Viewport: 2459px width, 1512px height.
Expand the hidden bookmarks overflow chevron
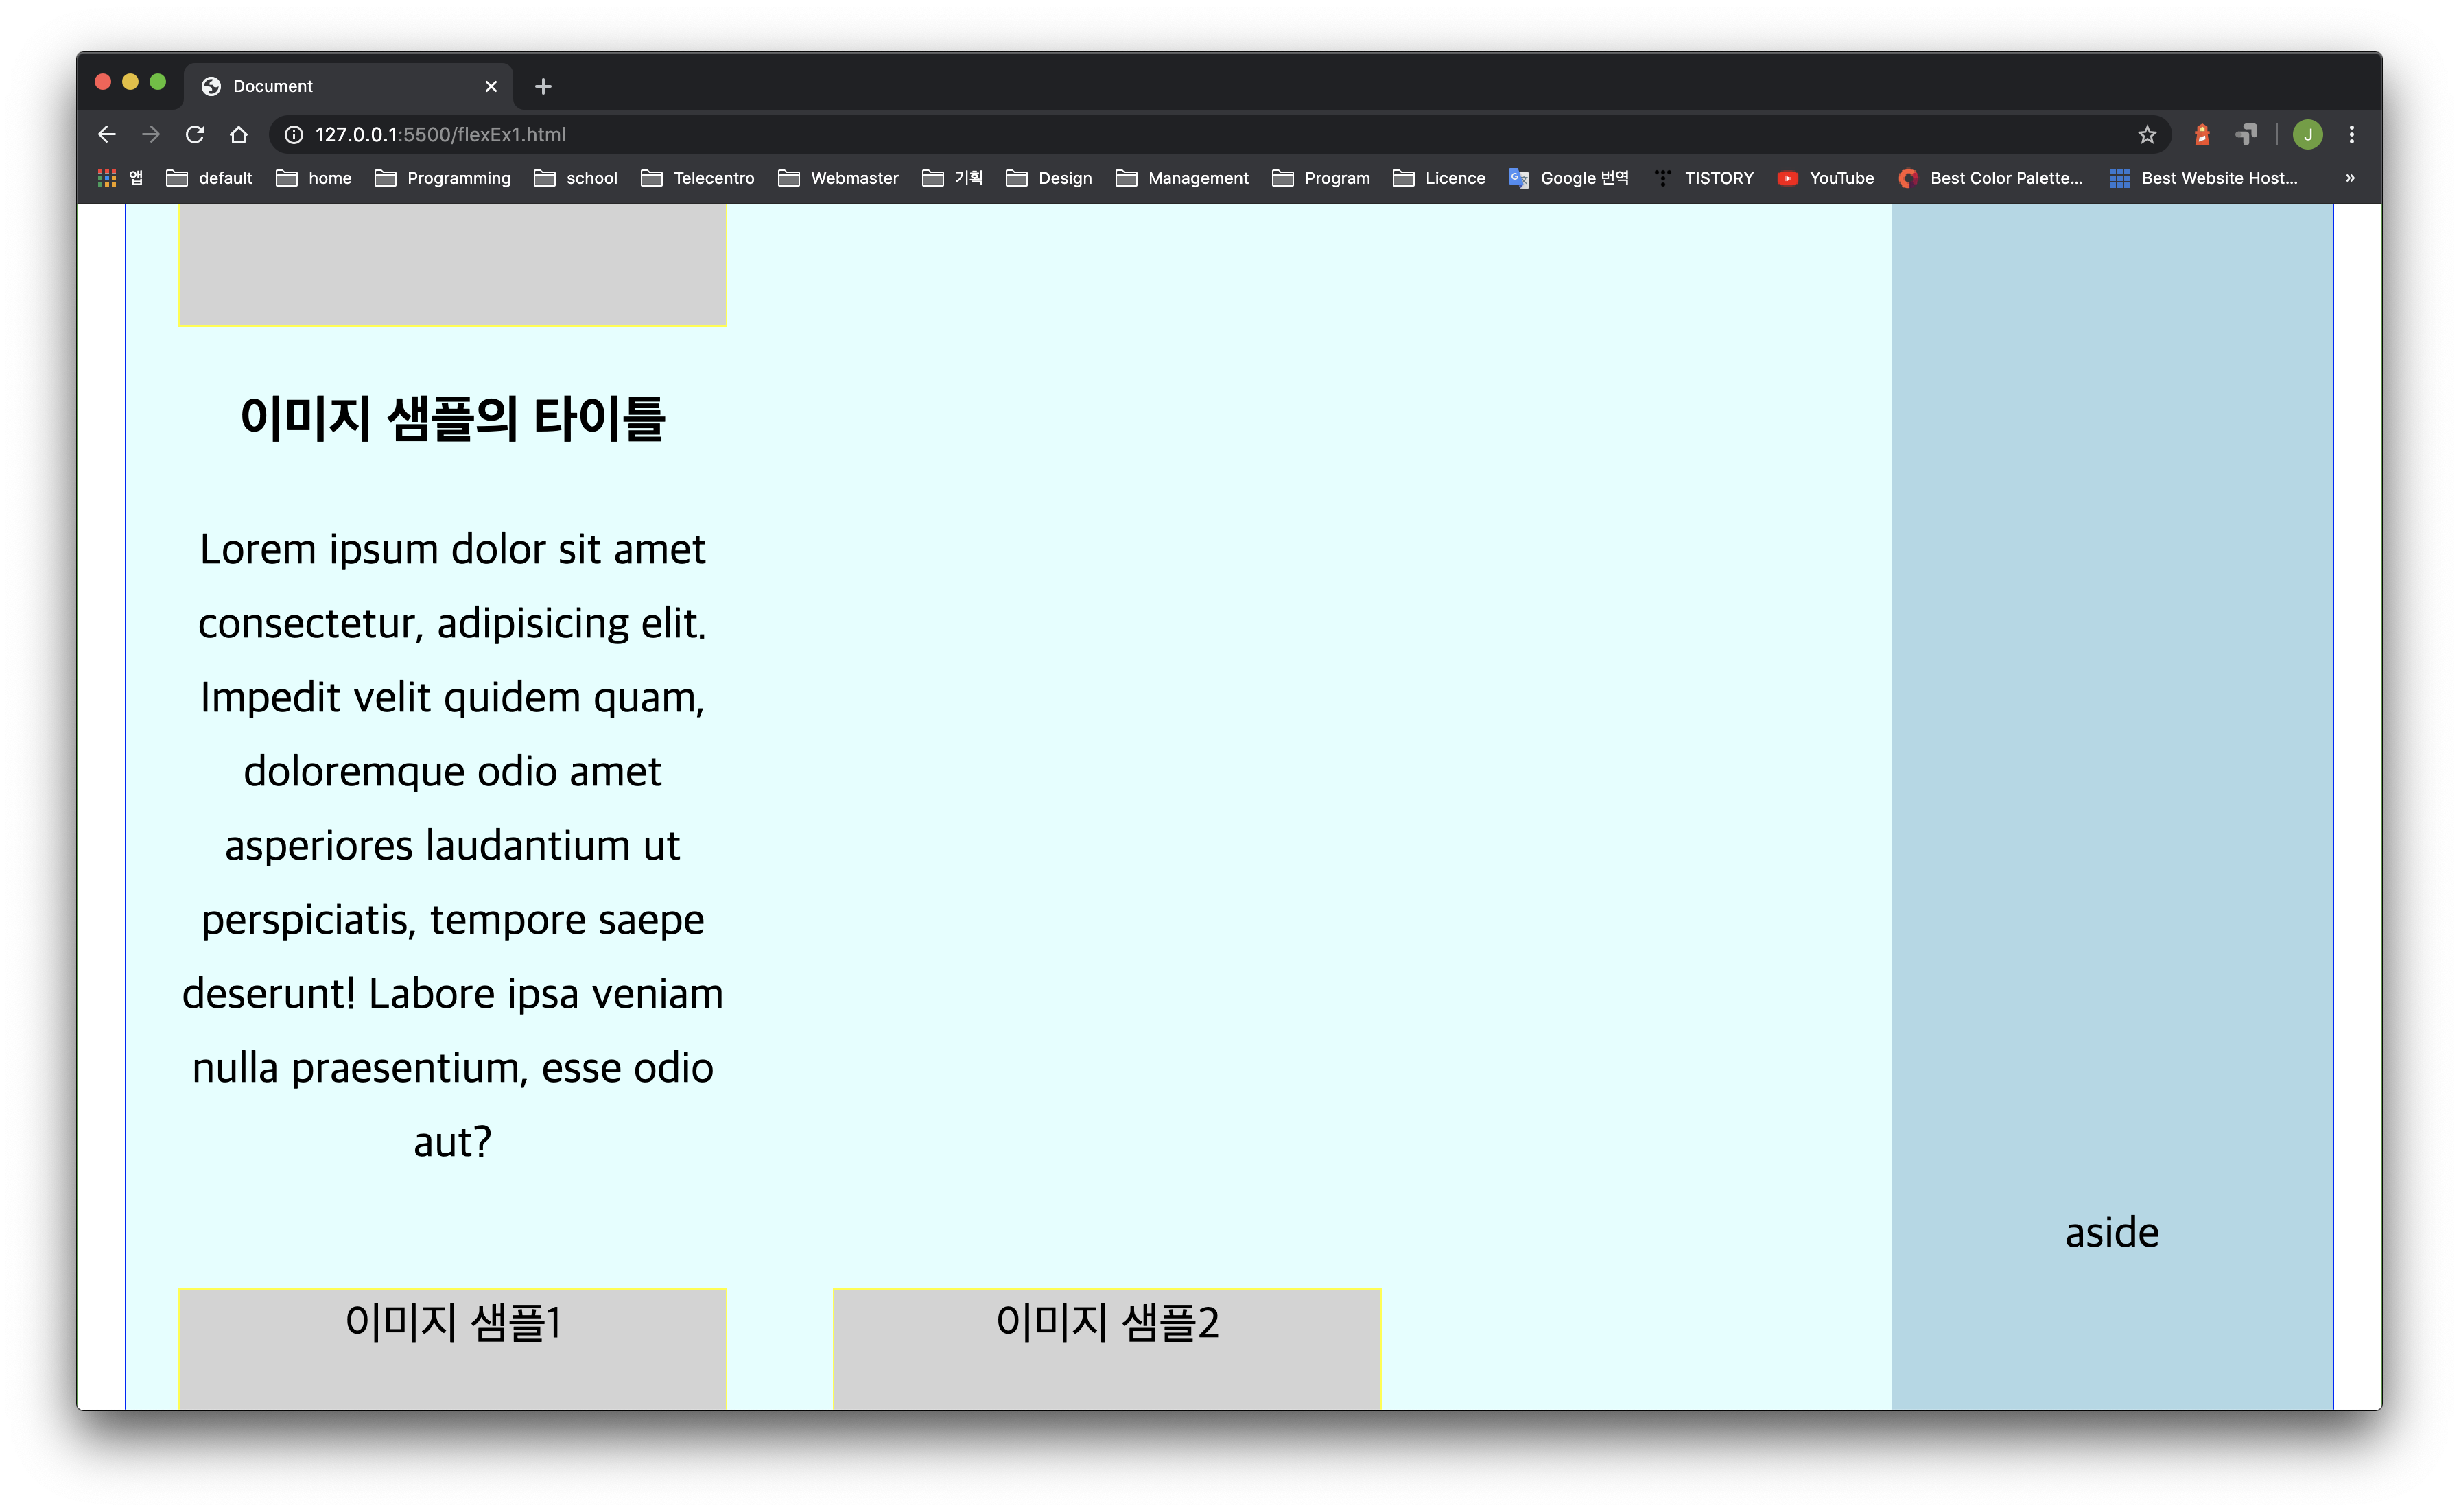pos(2350,178)
